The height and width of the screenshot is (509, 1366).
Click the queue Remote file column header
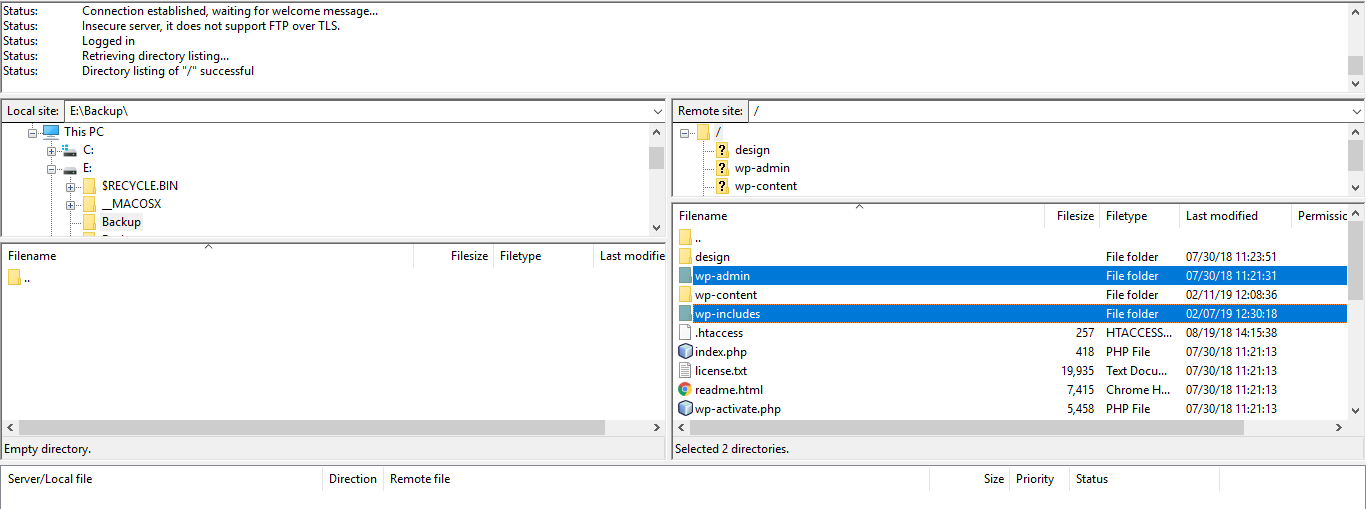click(x=657, y=479)
